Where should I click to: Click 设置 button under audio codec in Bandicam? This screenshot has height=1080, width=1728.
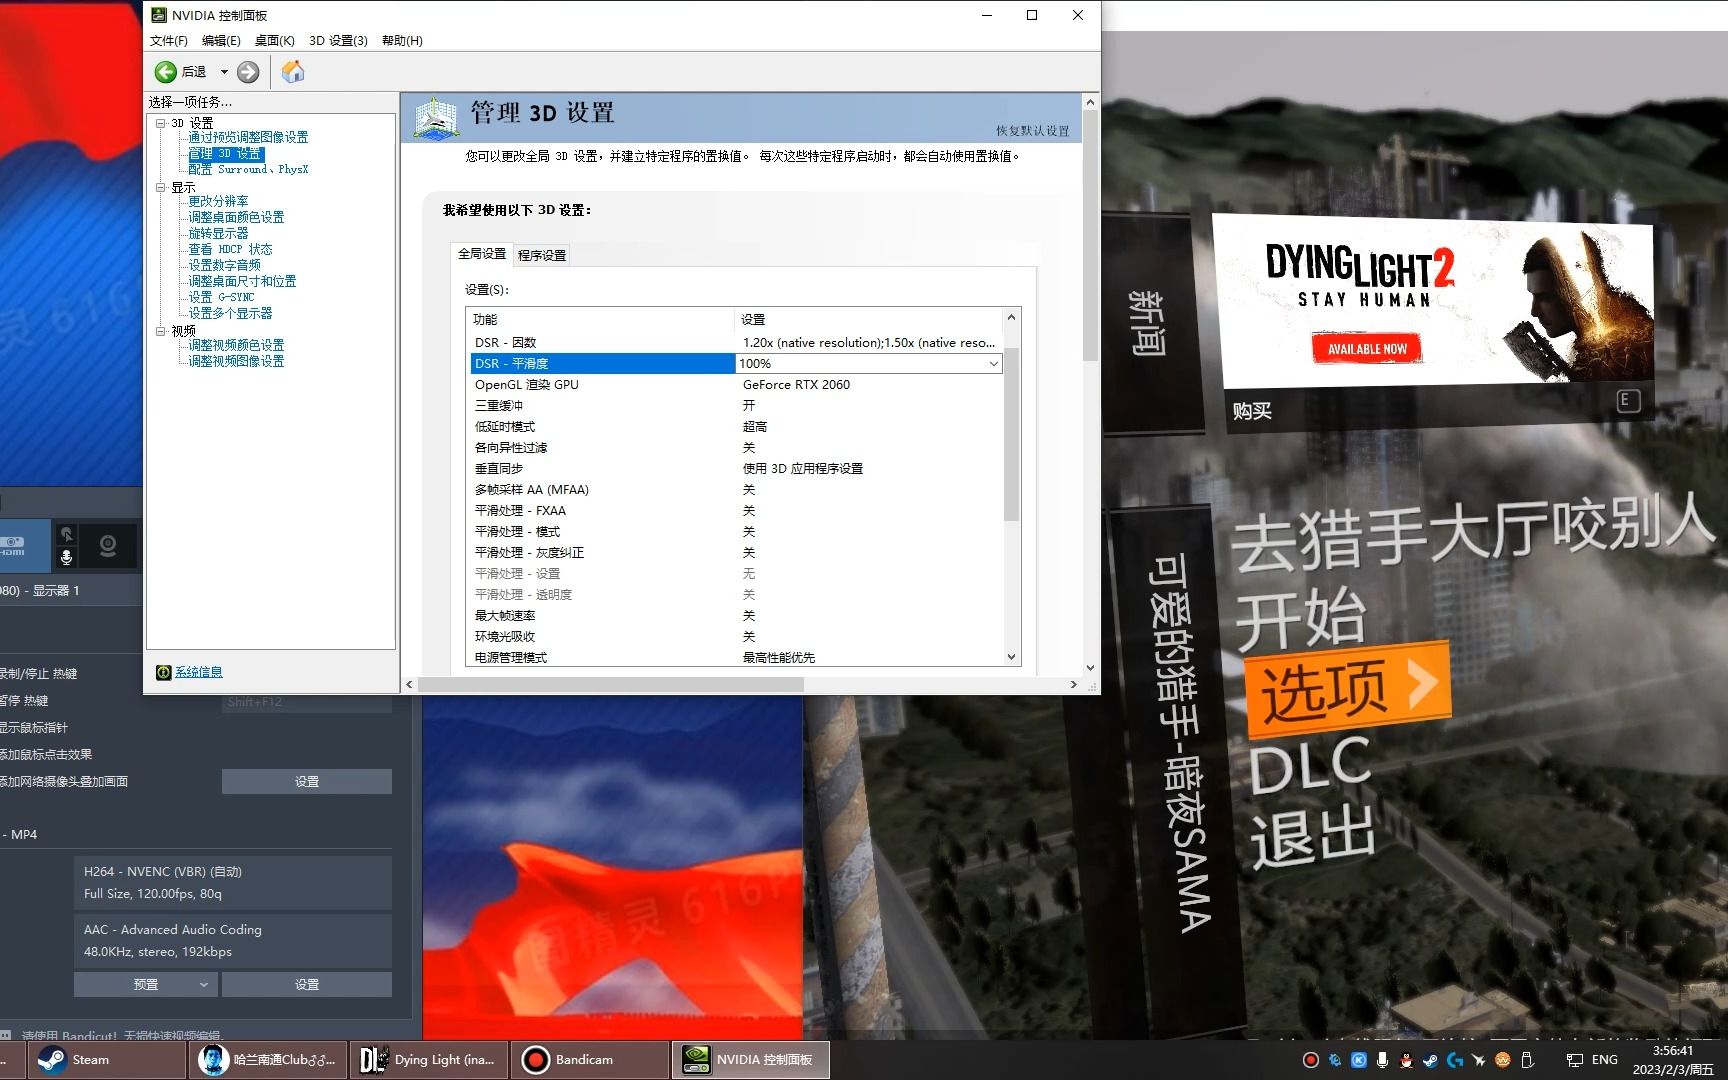coord(307,985)
